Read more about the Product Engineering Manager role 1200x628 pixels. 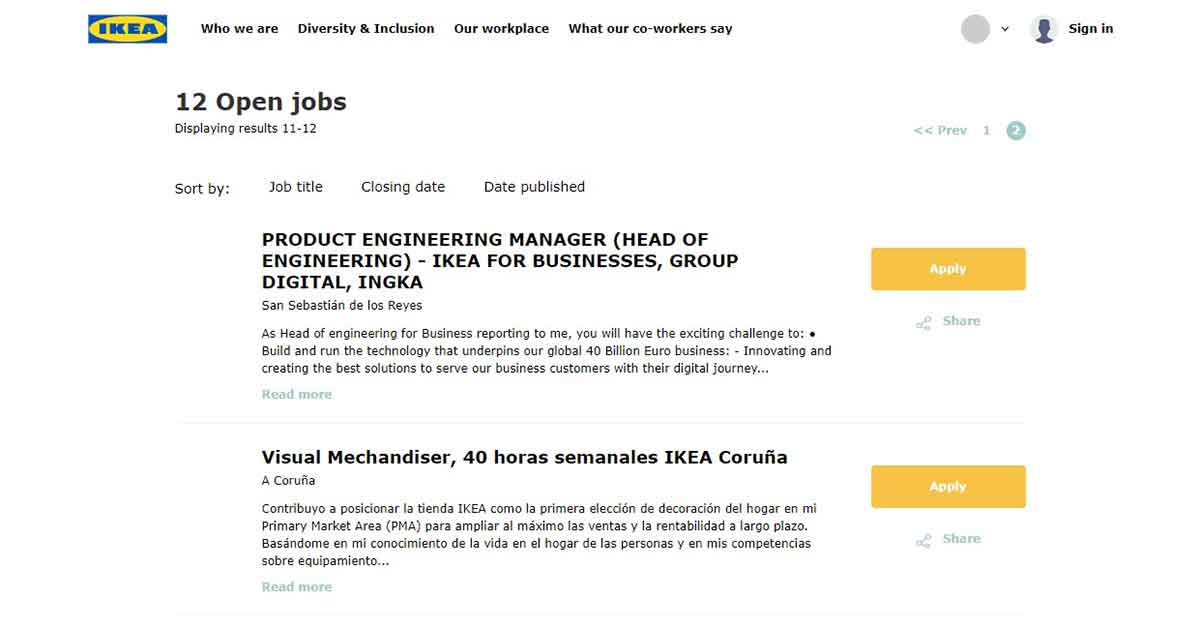click(296, 394)
